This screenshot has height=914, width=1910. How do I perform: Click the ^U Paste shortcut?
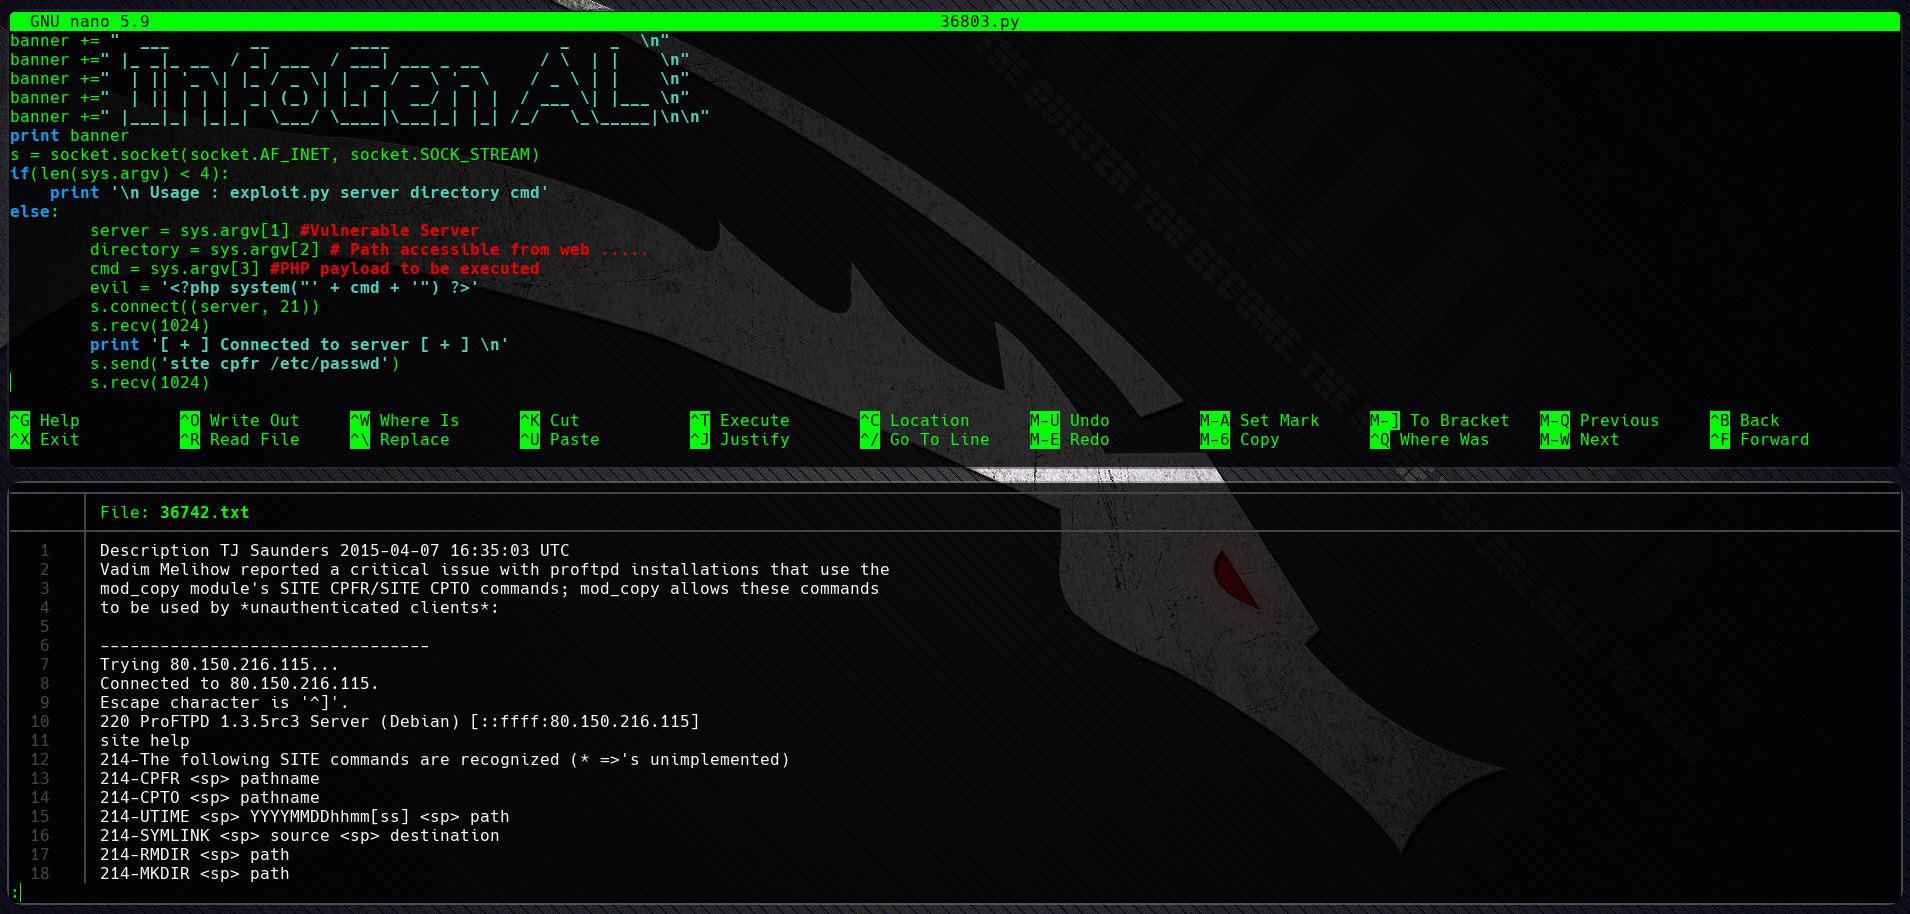tap(560, 439)
